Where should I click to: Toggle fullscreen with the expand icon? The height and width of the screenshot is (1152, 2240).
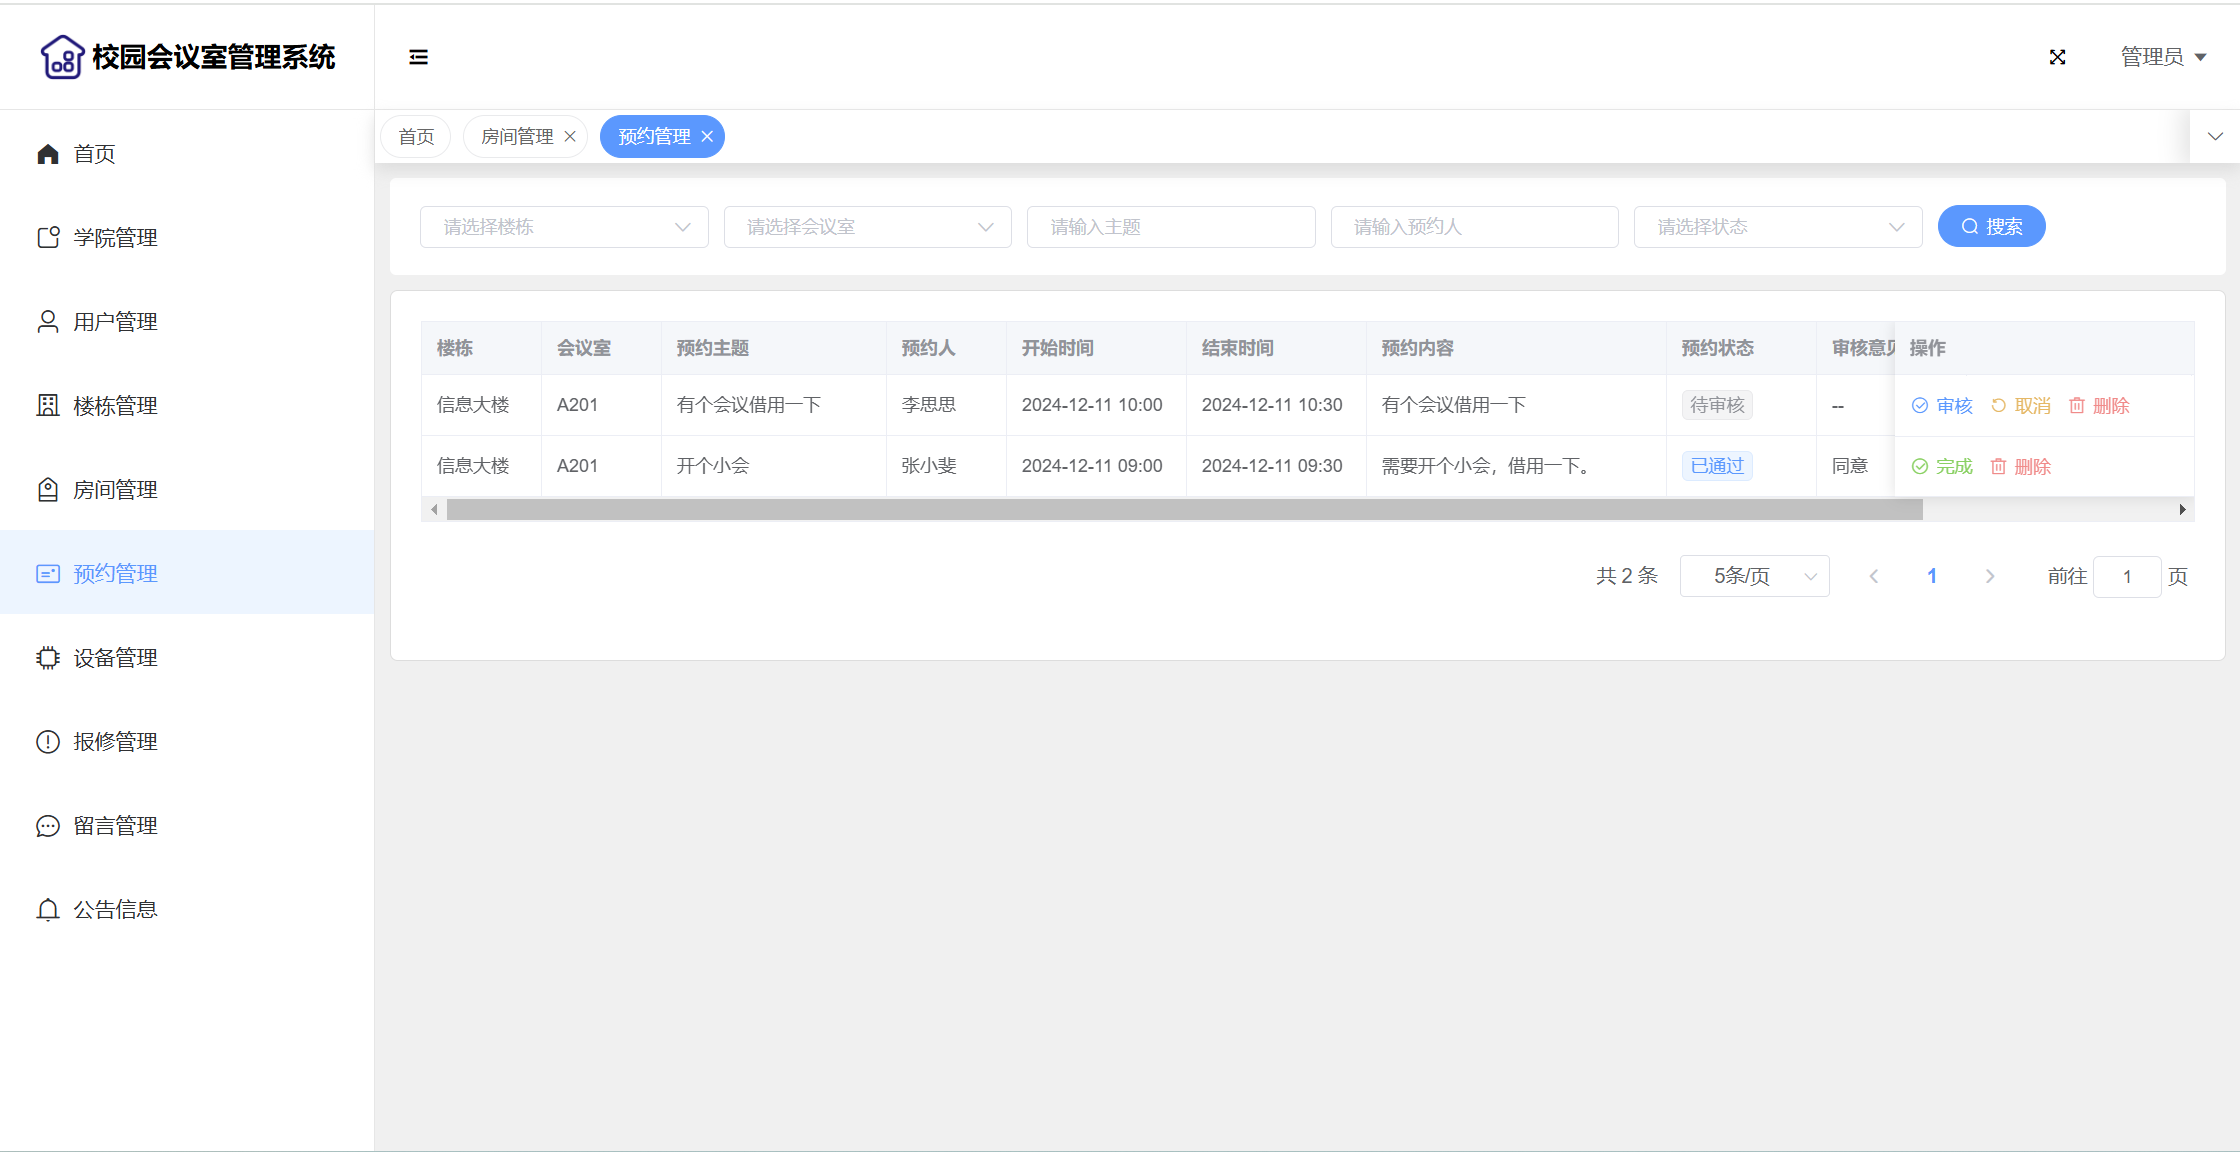2057,57
